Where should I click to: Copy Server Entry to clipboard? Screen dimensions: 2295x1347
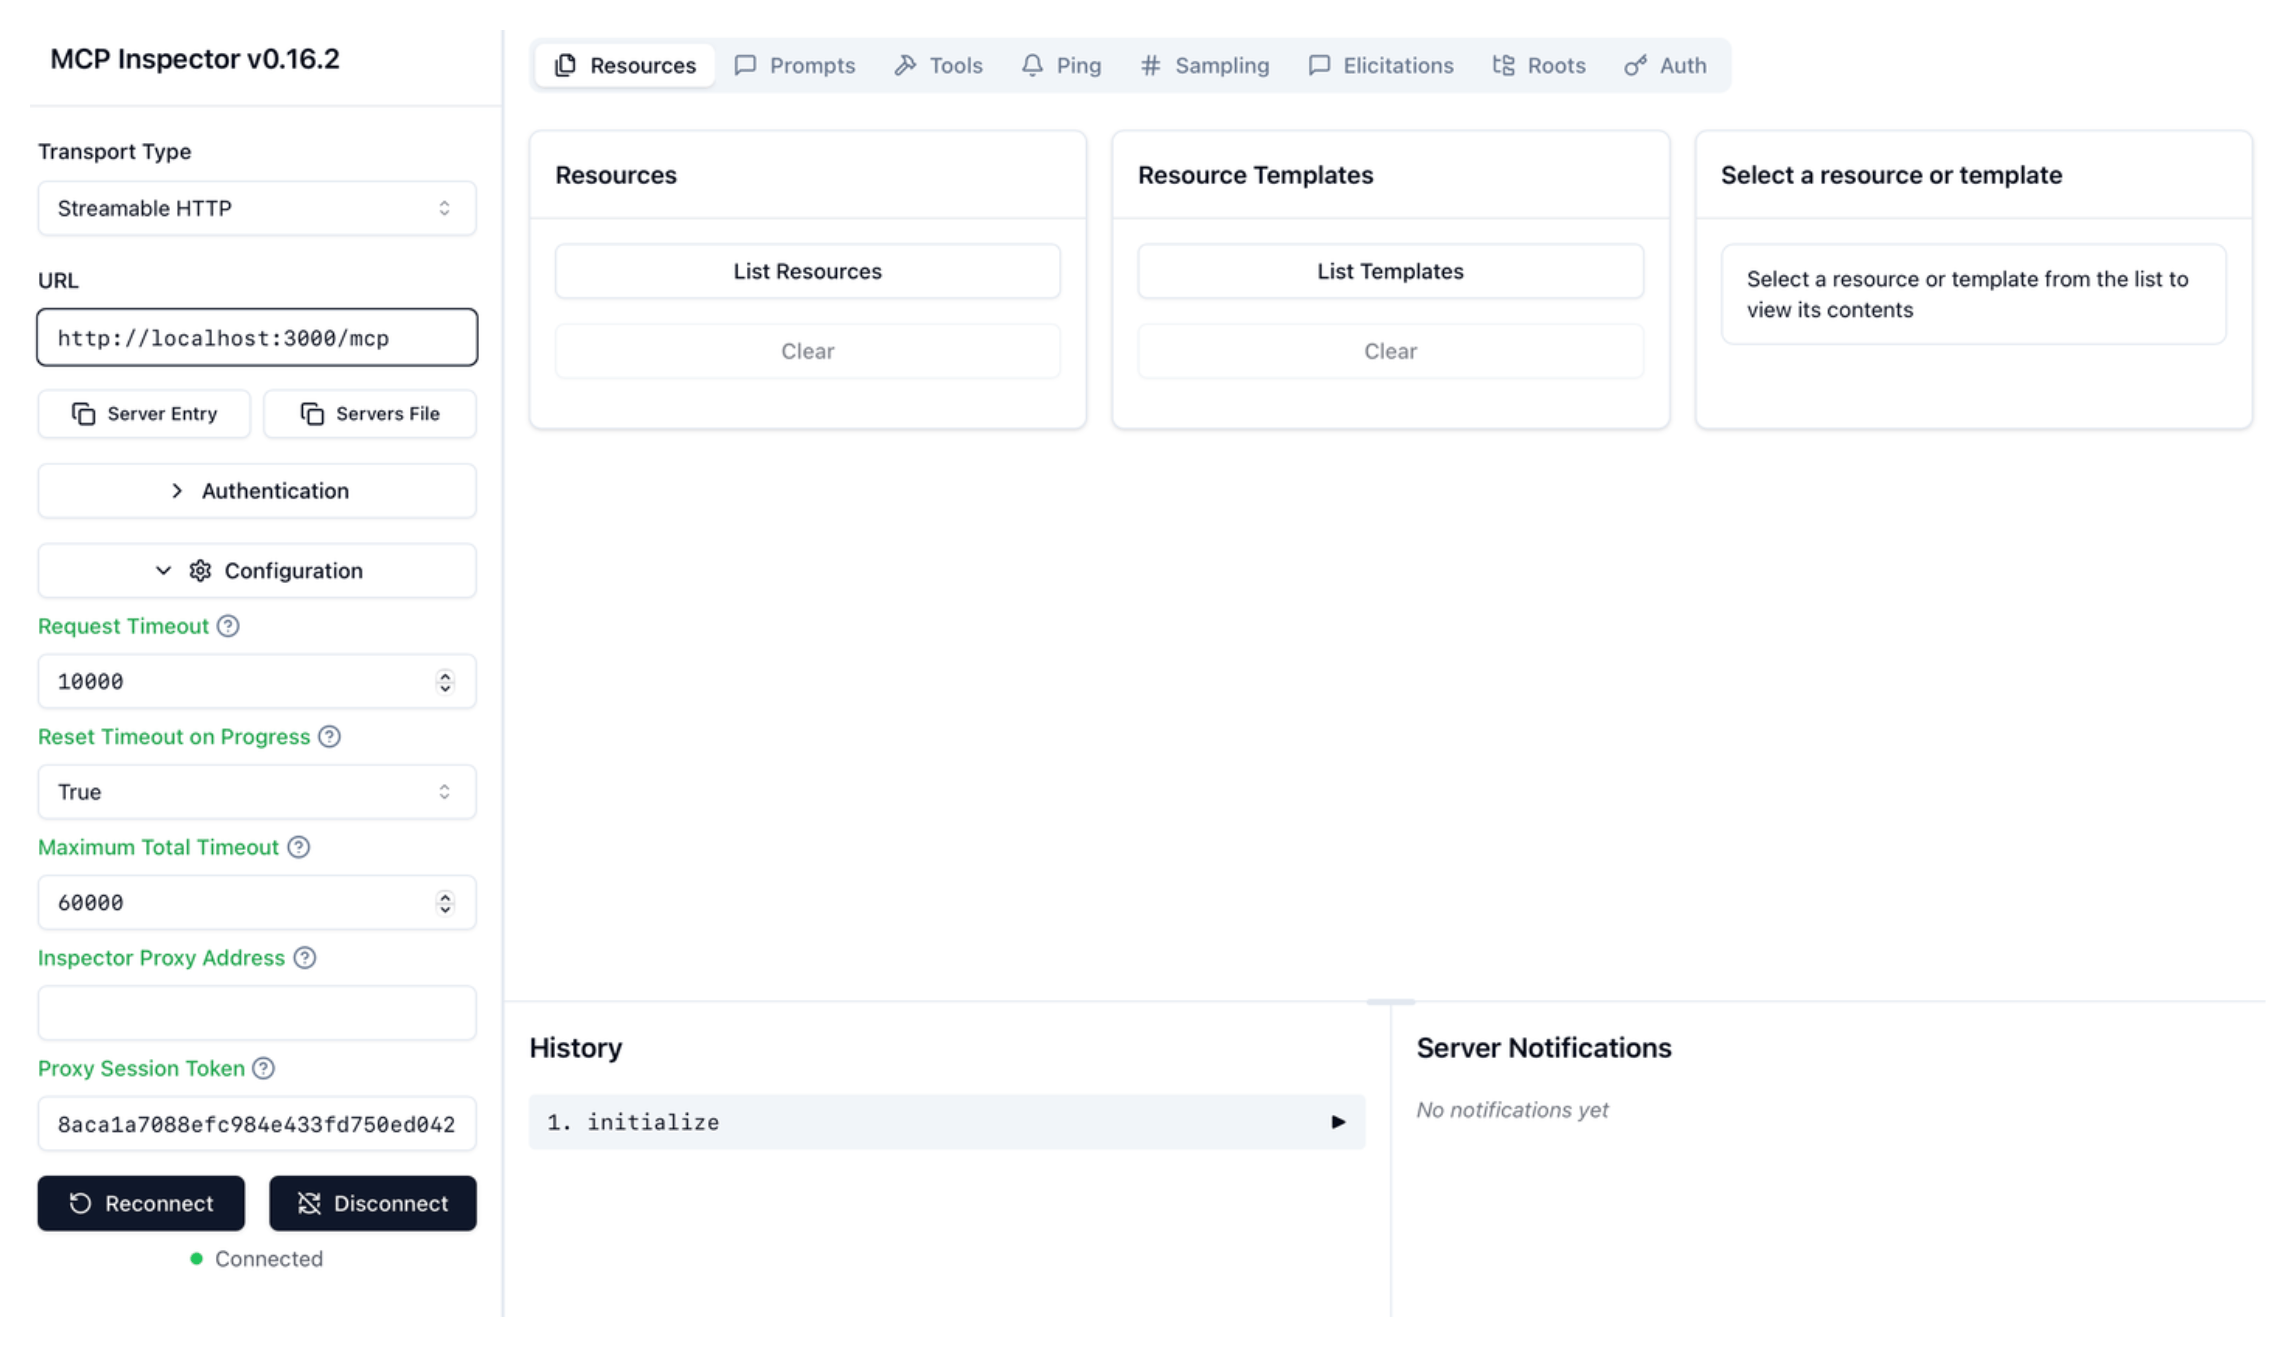point(144,414)
